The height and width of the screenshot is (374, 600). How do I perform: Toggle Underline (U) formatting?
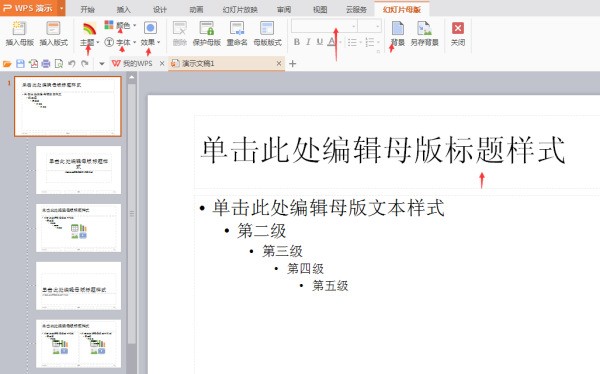click(320, 42)
